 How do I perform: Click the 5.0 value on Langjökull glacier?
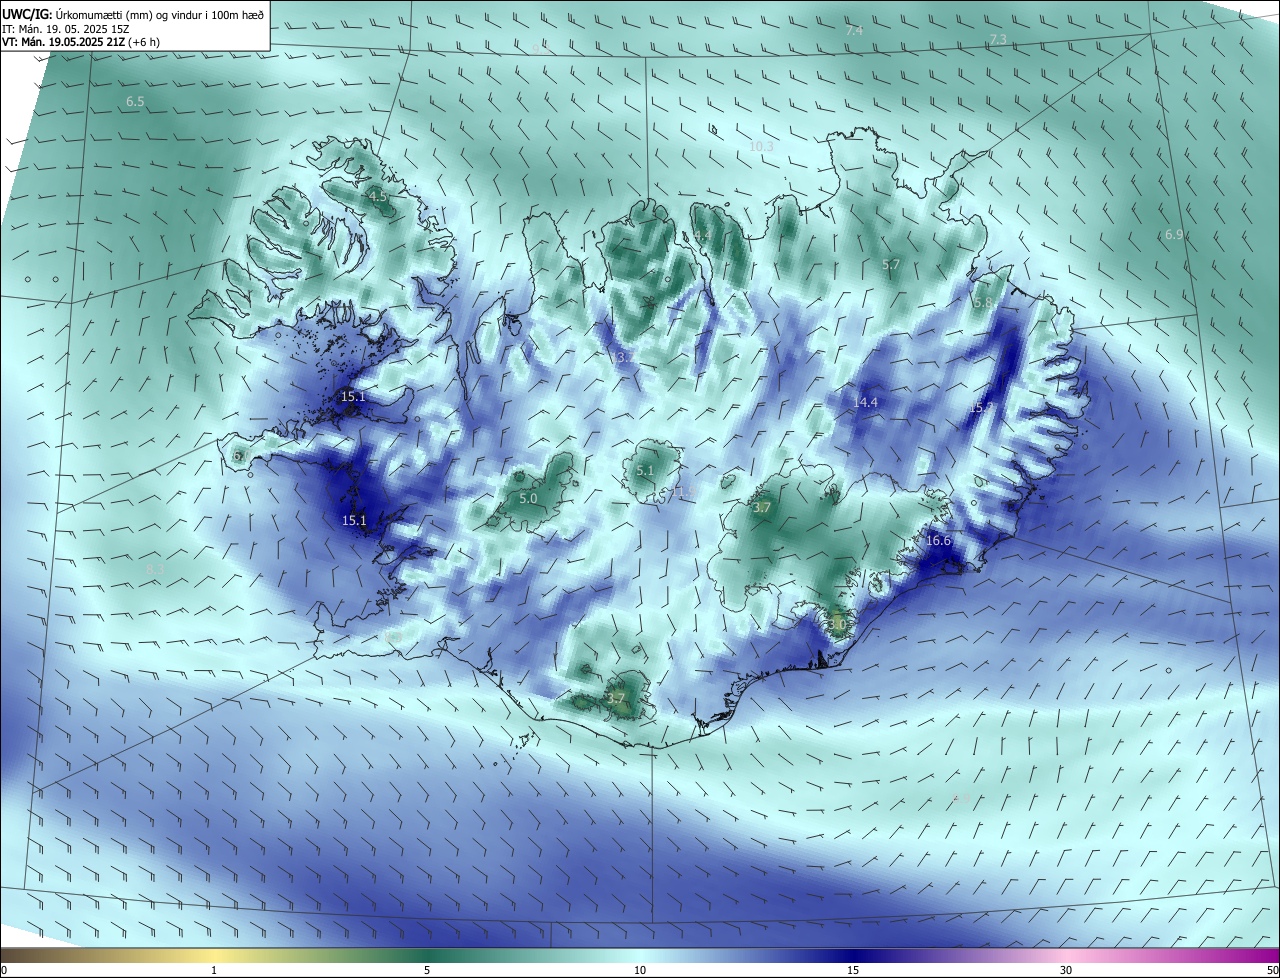click(528, 498)
